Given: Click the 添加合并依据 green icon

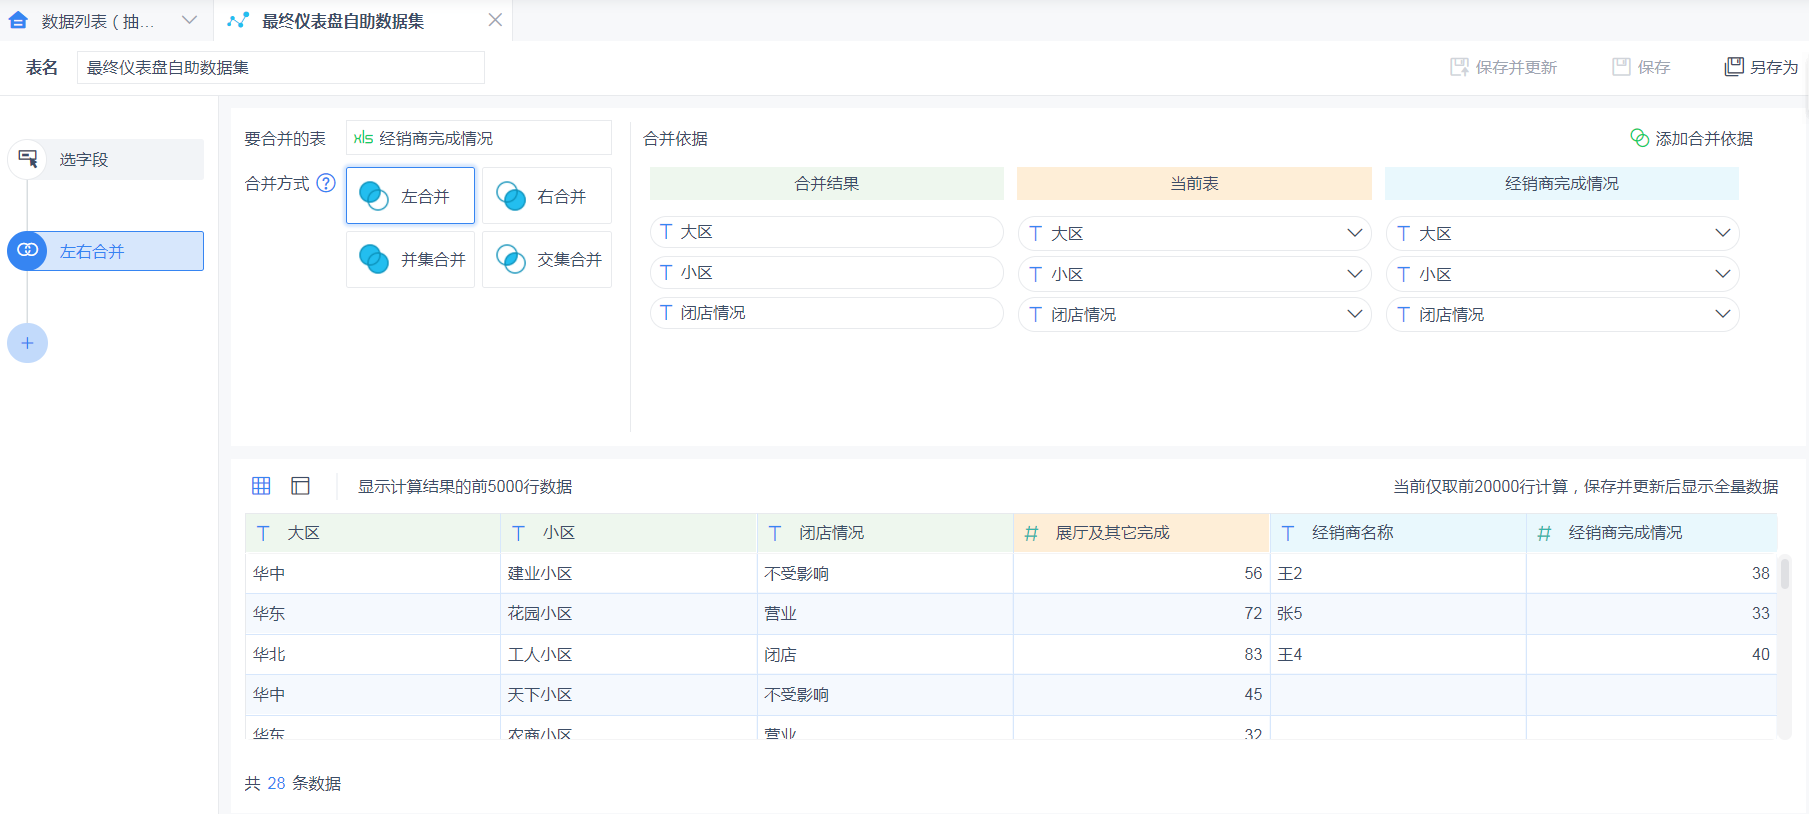Looking at the screenshot, I should coord(1639,138).
